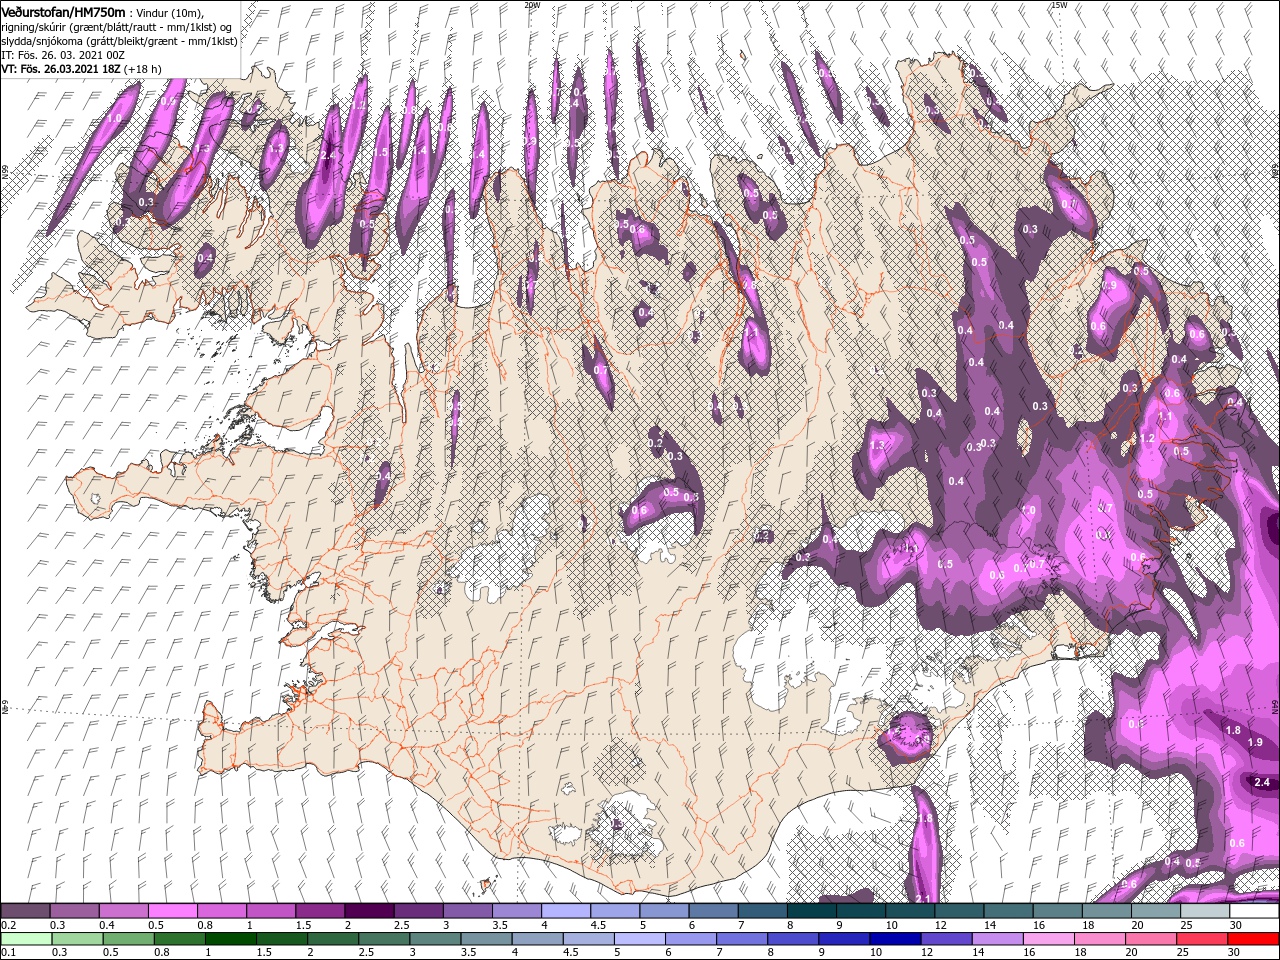1280x960 pixels.
Task: Click the 'Vindur (10m)' label
Action: (x=169, y=12)
